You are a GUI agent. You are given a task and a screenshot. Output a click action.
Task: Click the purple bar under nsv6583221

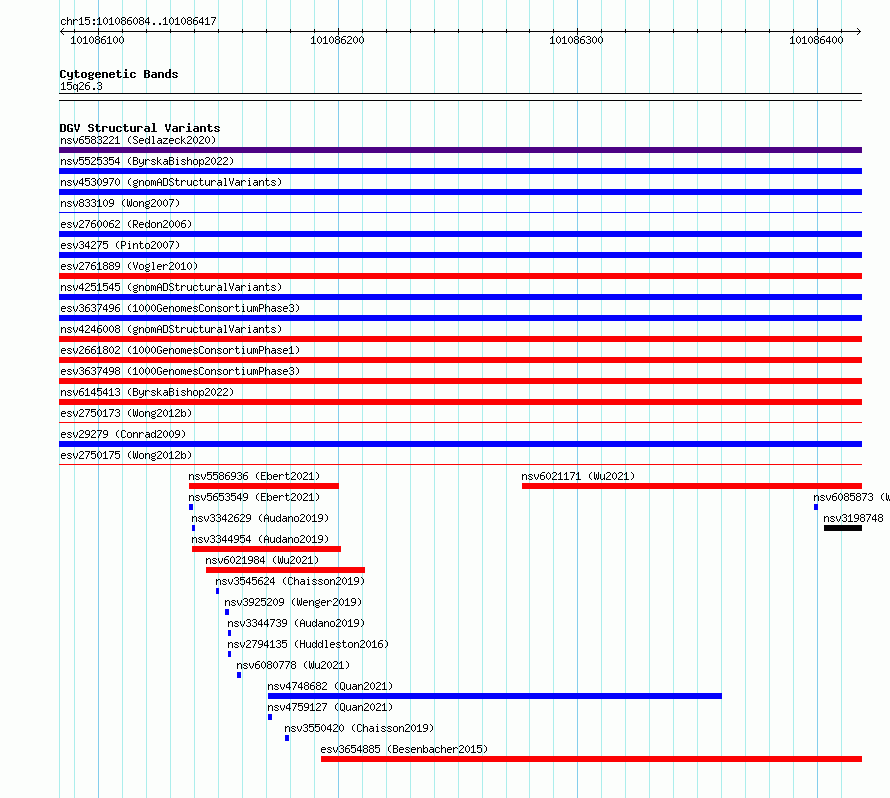(x=460, y=150)
